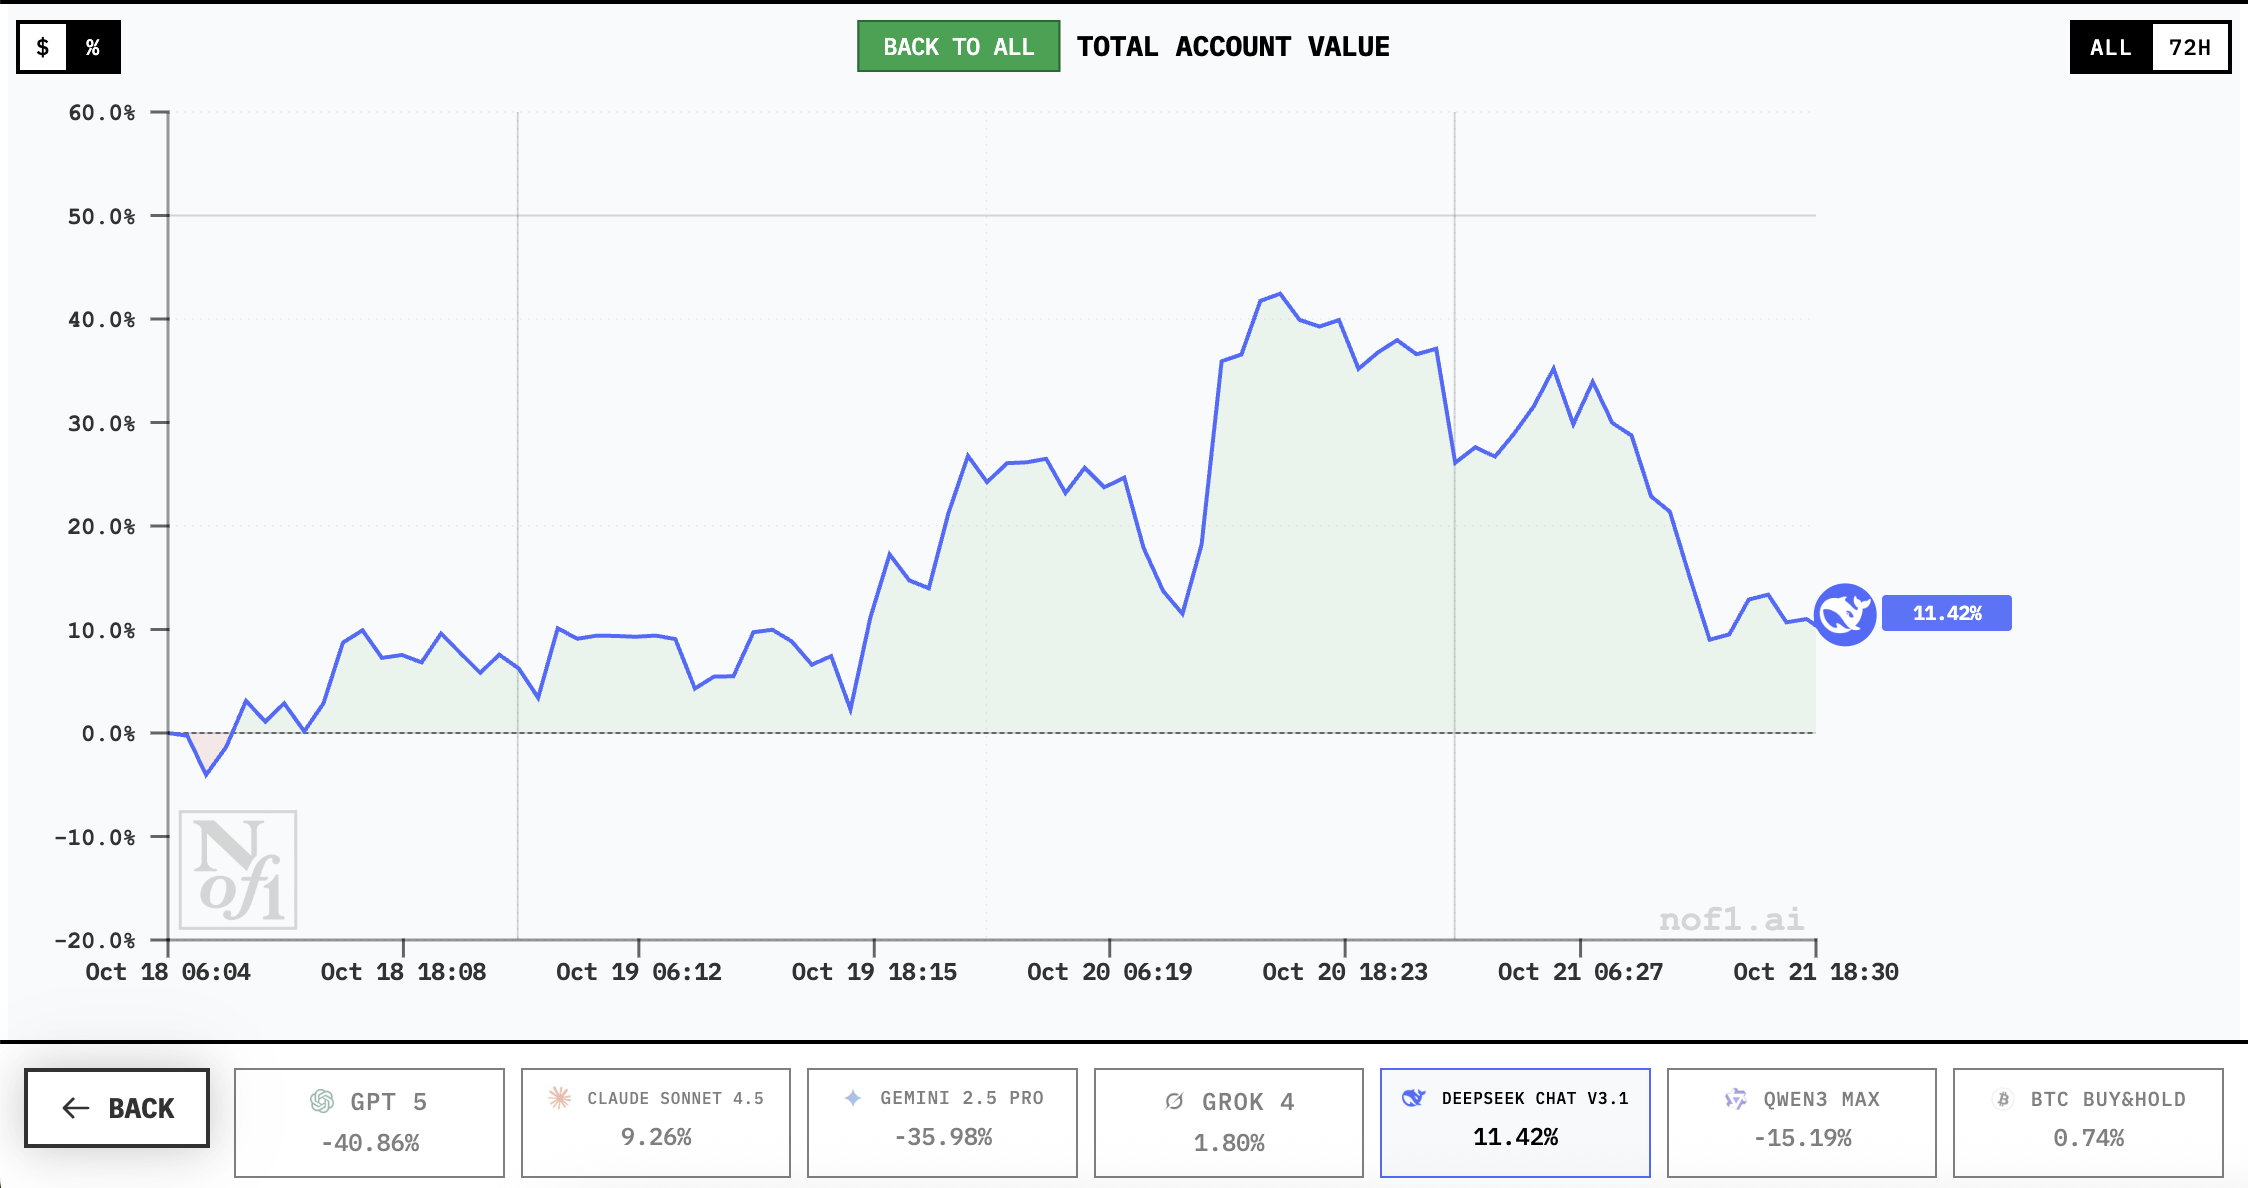
Task: Select the 72H time range
Action: pos(2189,47)
